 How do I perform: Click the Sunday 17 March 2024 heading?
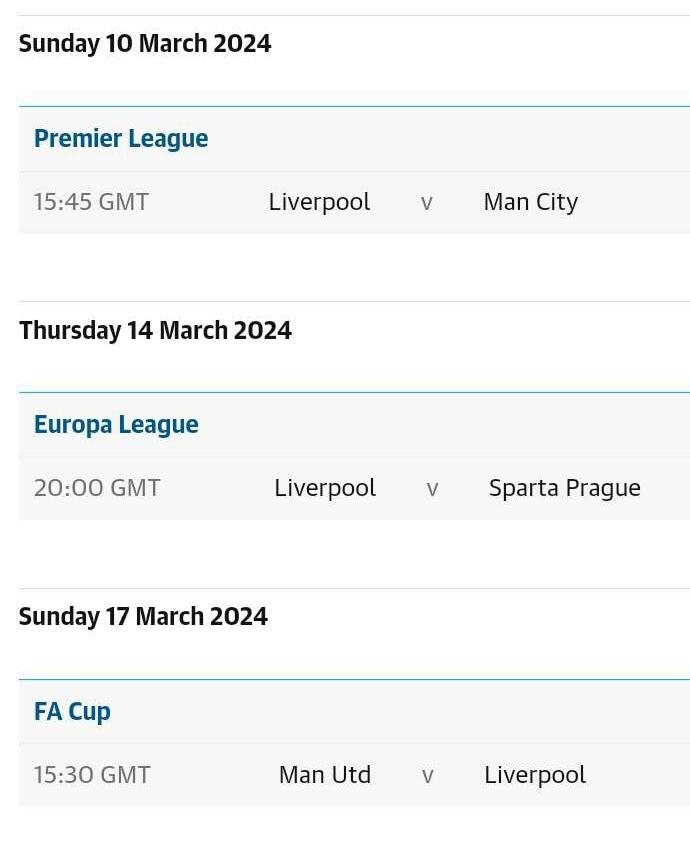pos(143,617)
